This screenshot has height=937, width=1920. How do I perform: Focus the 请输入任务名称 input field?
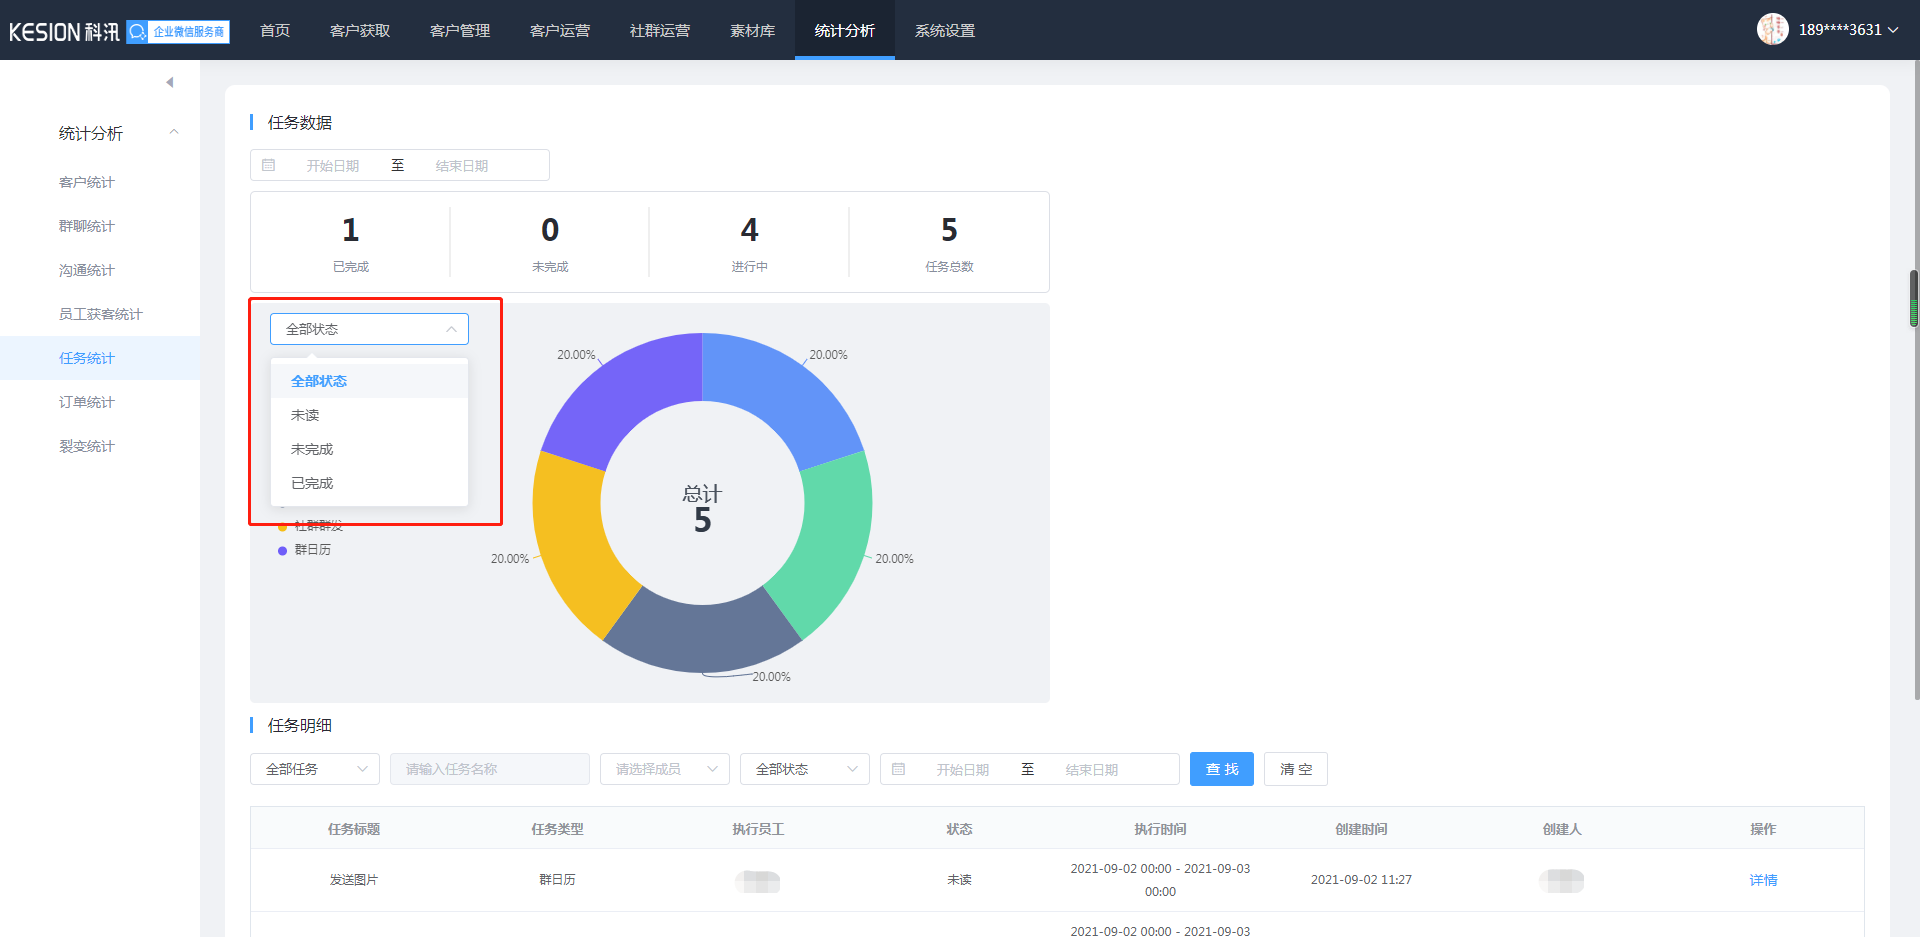pos(489,769)
